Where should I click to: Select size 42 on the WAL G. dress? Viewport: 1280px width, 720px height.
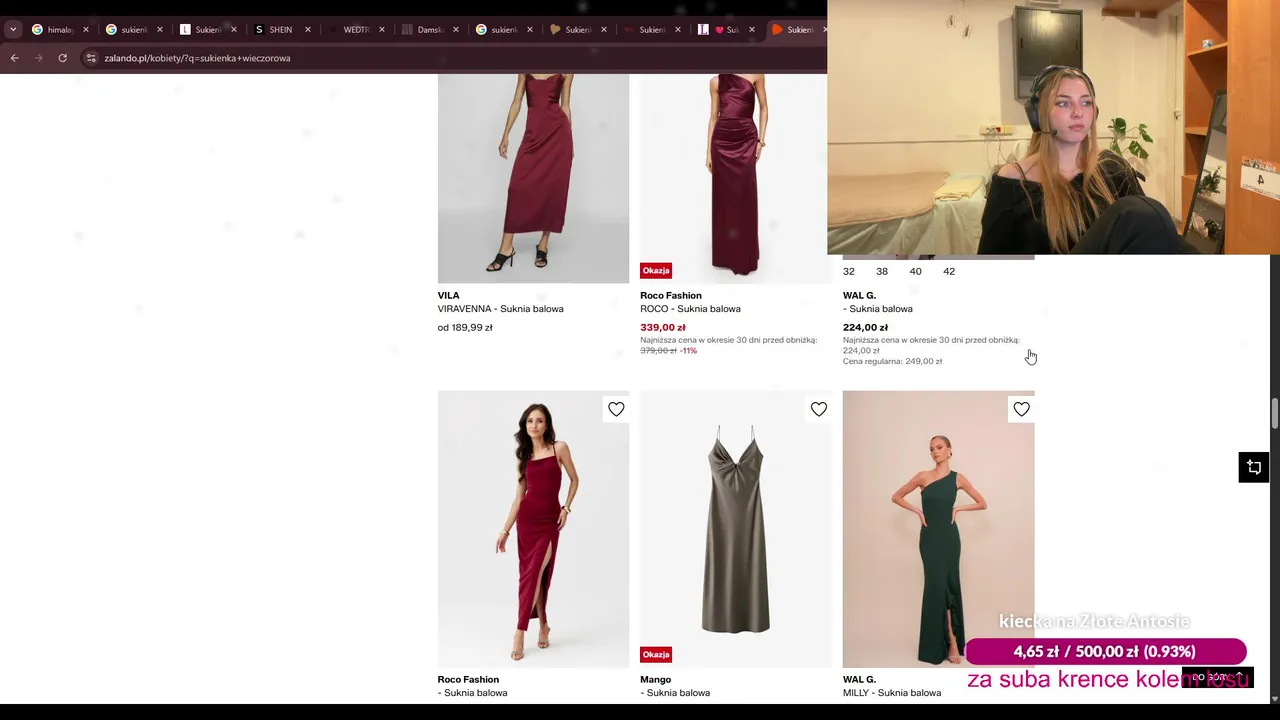coord(949,272)
